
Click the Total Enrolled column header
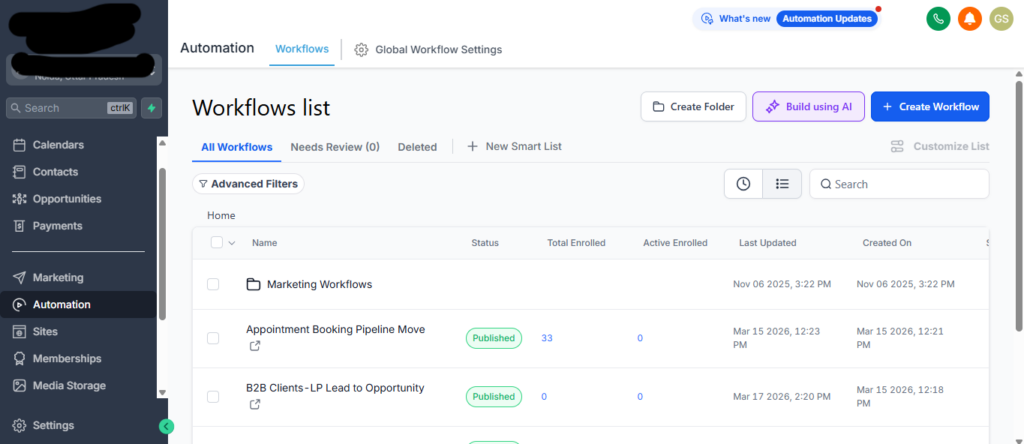576,243
